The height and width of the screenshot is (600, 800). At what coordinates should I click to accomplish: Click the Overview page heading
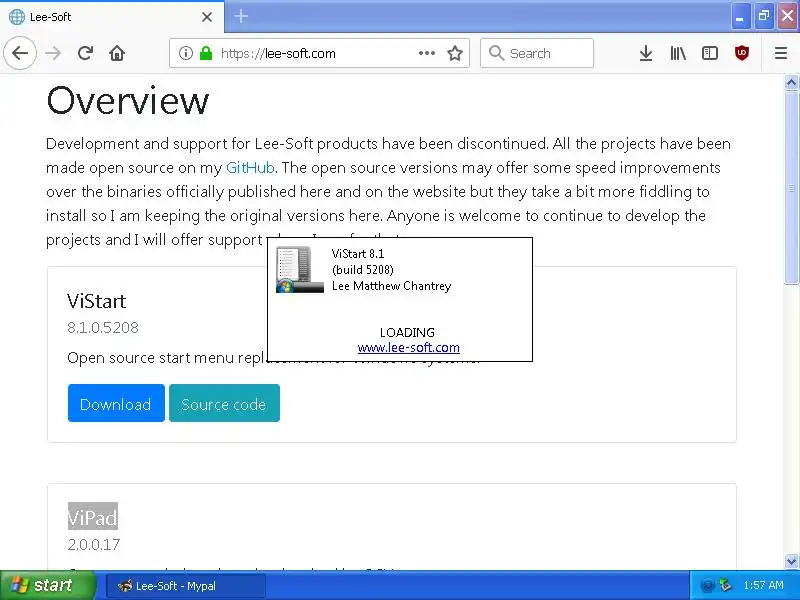128,101
